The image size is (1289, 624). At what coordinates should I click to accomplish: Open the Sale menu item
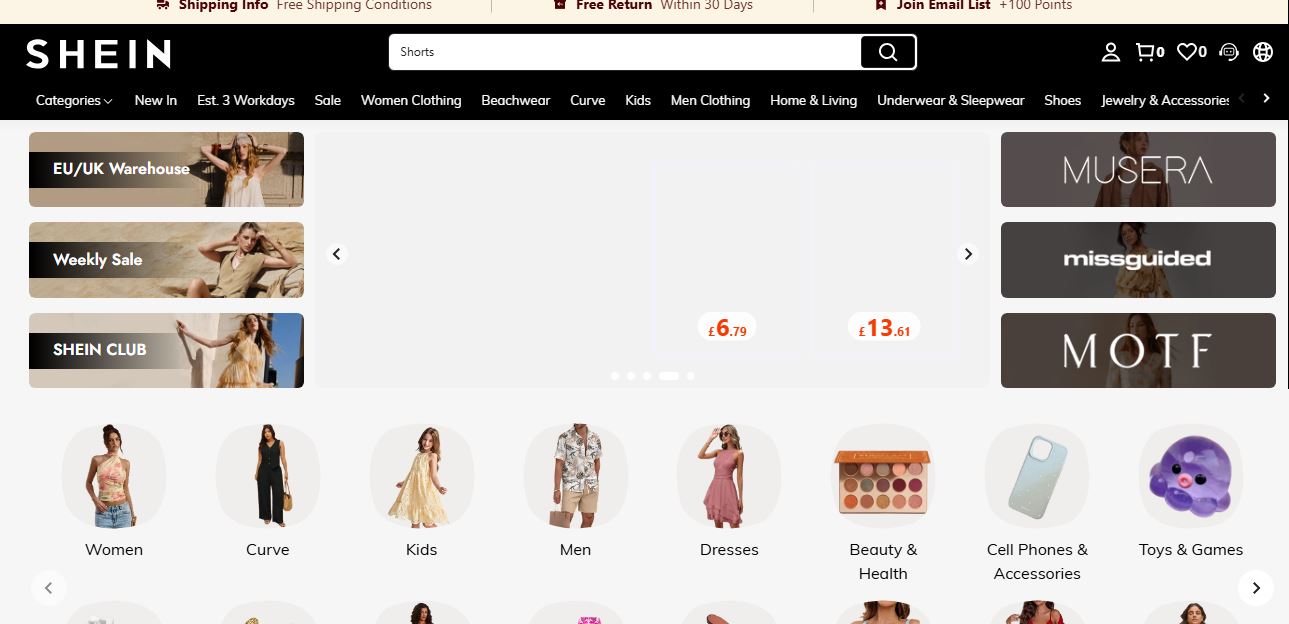(x=328, y=100)
